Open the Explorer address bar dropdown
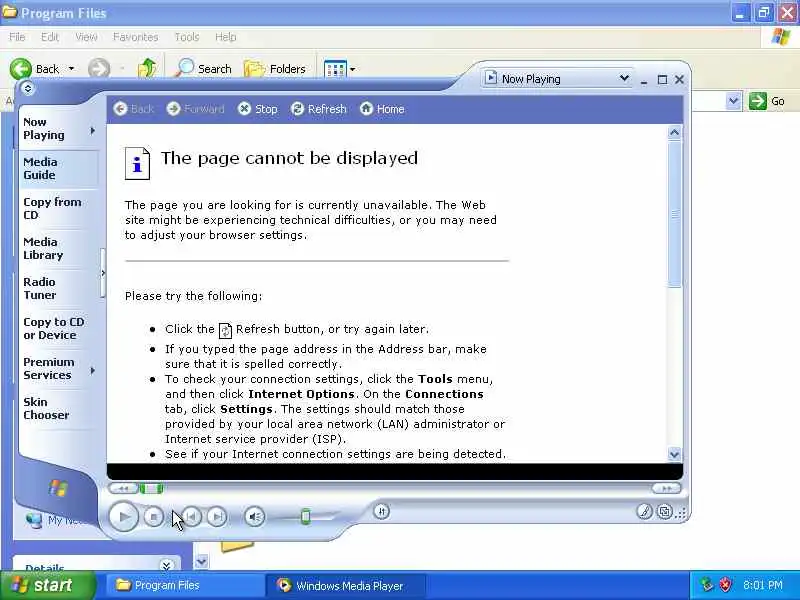The height and width of the screenshot is (600, 800). 733,101
